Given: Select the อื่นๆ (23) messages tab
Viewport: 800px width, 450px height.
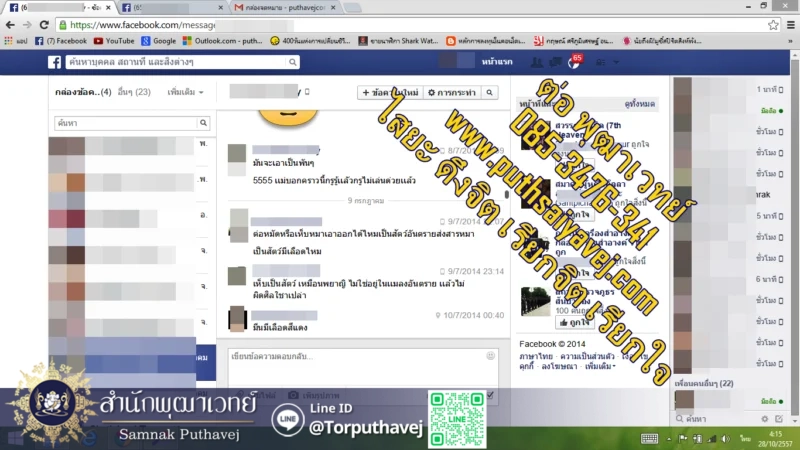Looking at the screenshot, I should click(x=134, y=92).
